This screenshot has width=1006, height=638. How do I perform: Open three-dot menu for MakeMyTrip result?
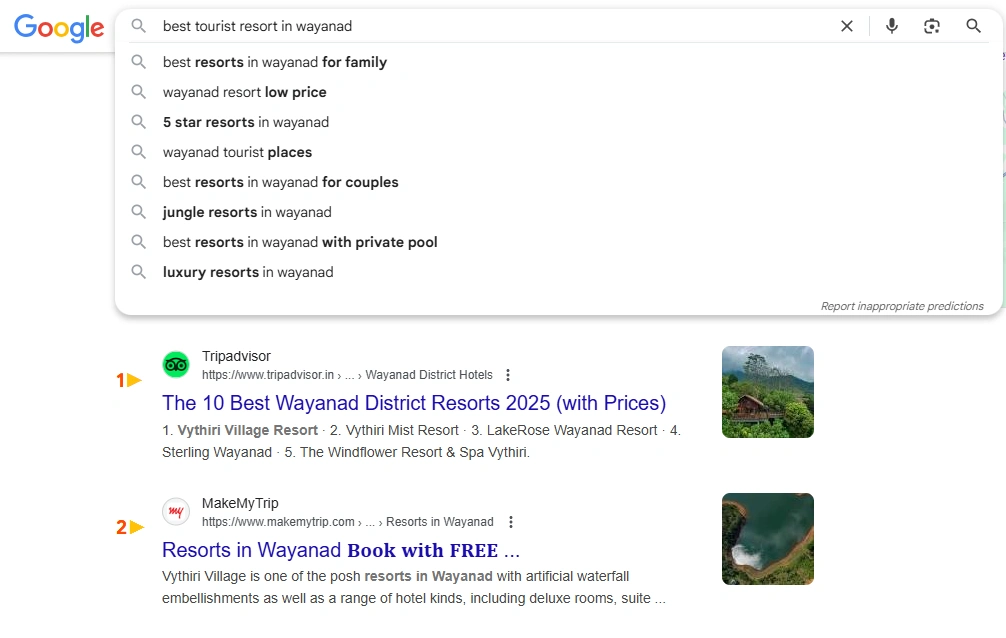pyautogui.click(x=511, y=522)
